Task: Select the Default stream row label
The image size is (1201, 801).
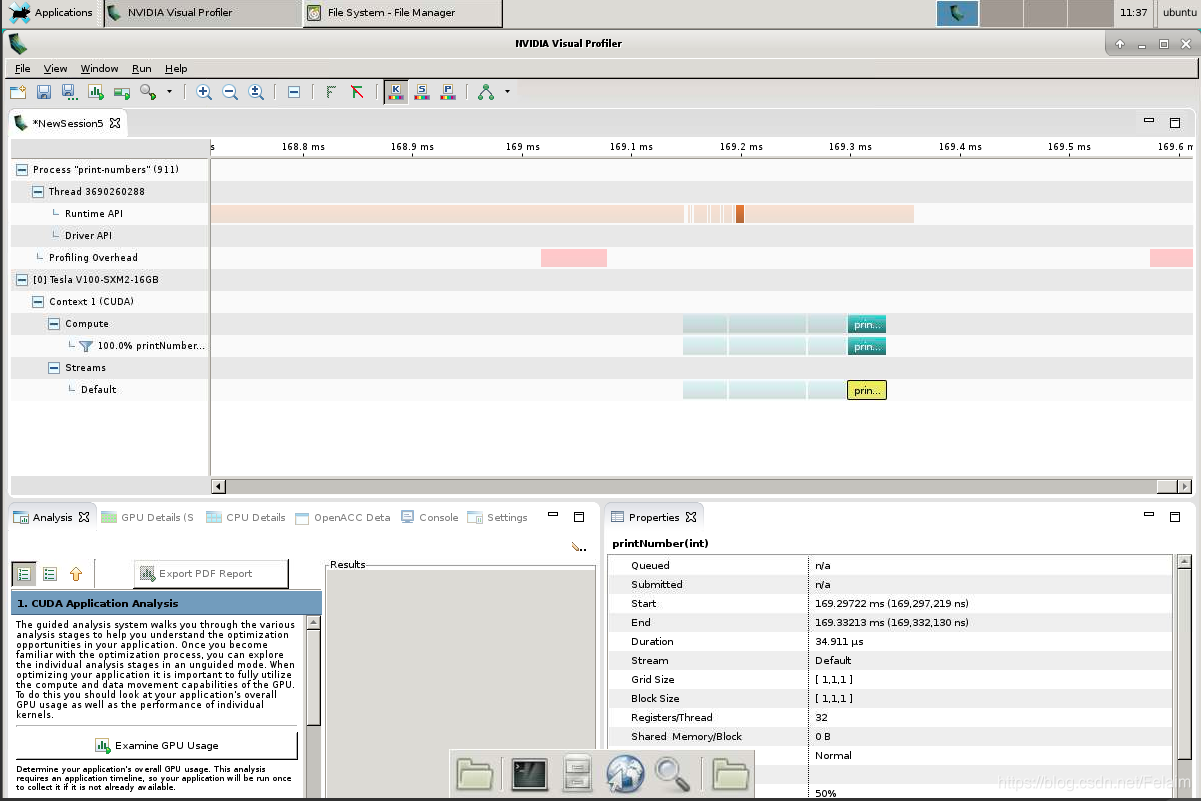Action: click(x=99, y=390)
